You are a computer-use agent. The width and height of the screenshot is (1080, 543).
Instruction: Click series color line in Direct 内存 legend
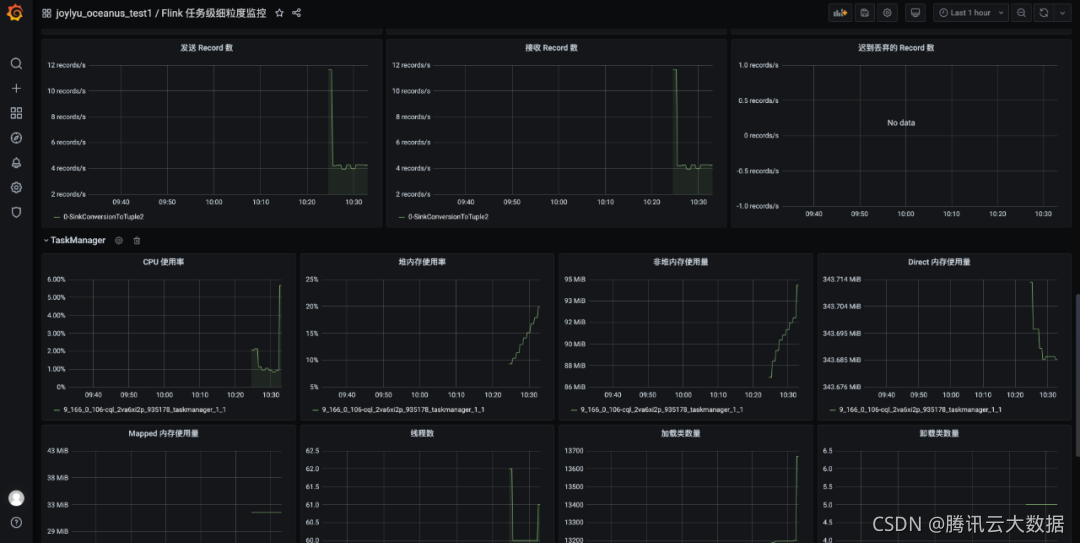pos(833,409)
